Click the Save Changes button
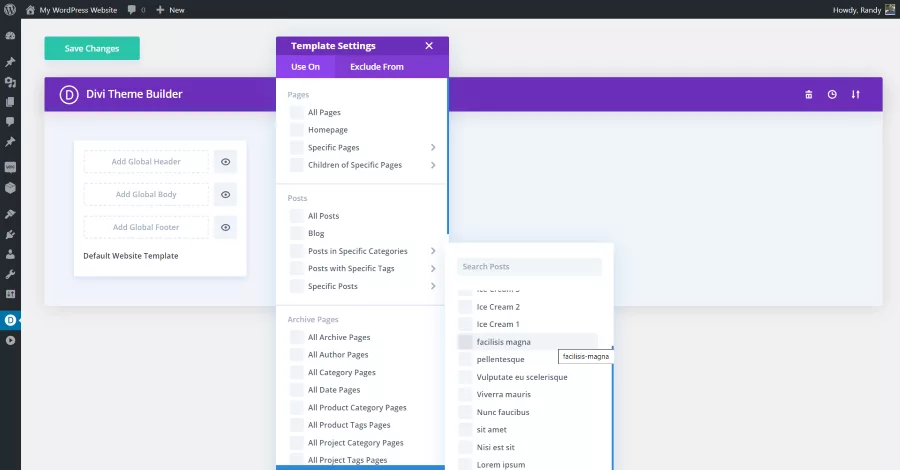The height and width of the screenshot is (470, 900). coord(92,48)
